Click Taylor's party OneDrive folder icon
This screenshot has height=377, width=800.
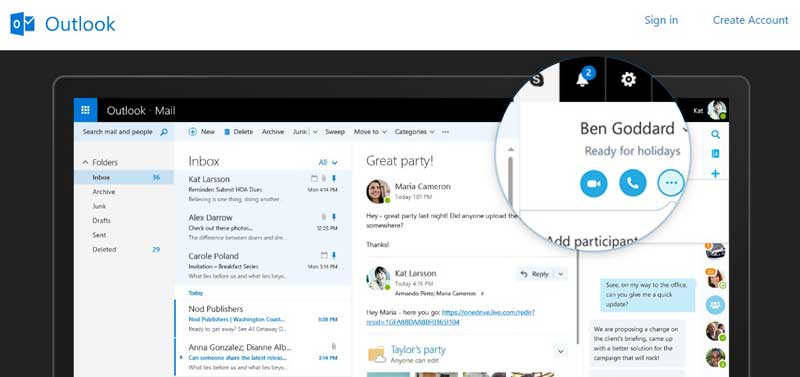click(377, 354)
